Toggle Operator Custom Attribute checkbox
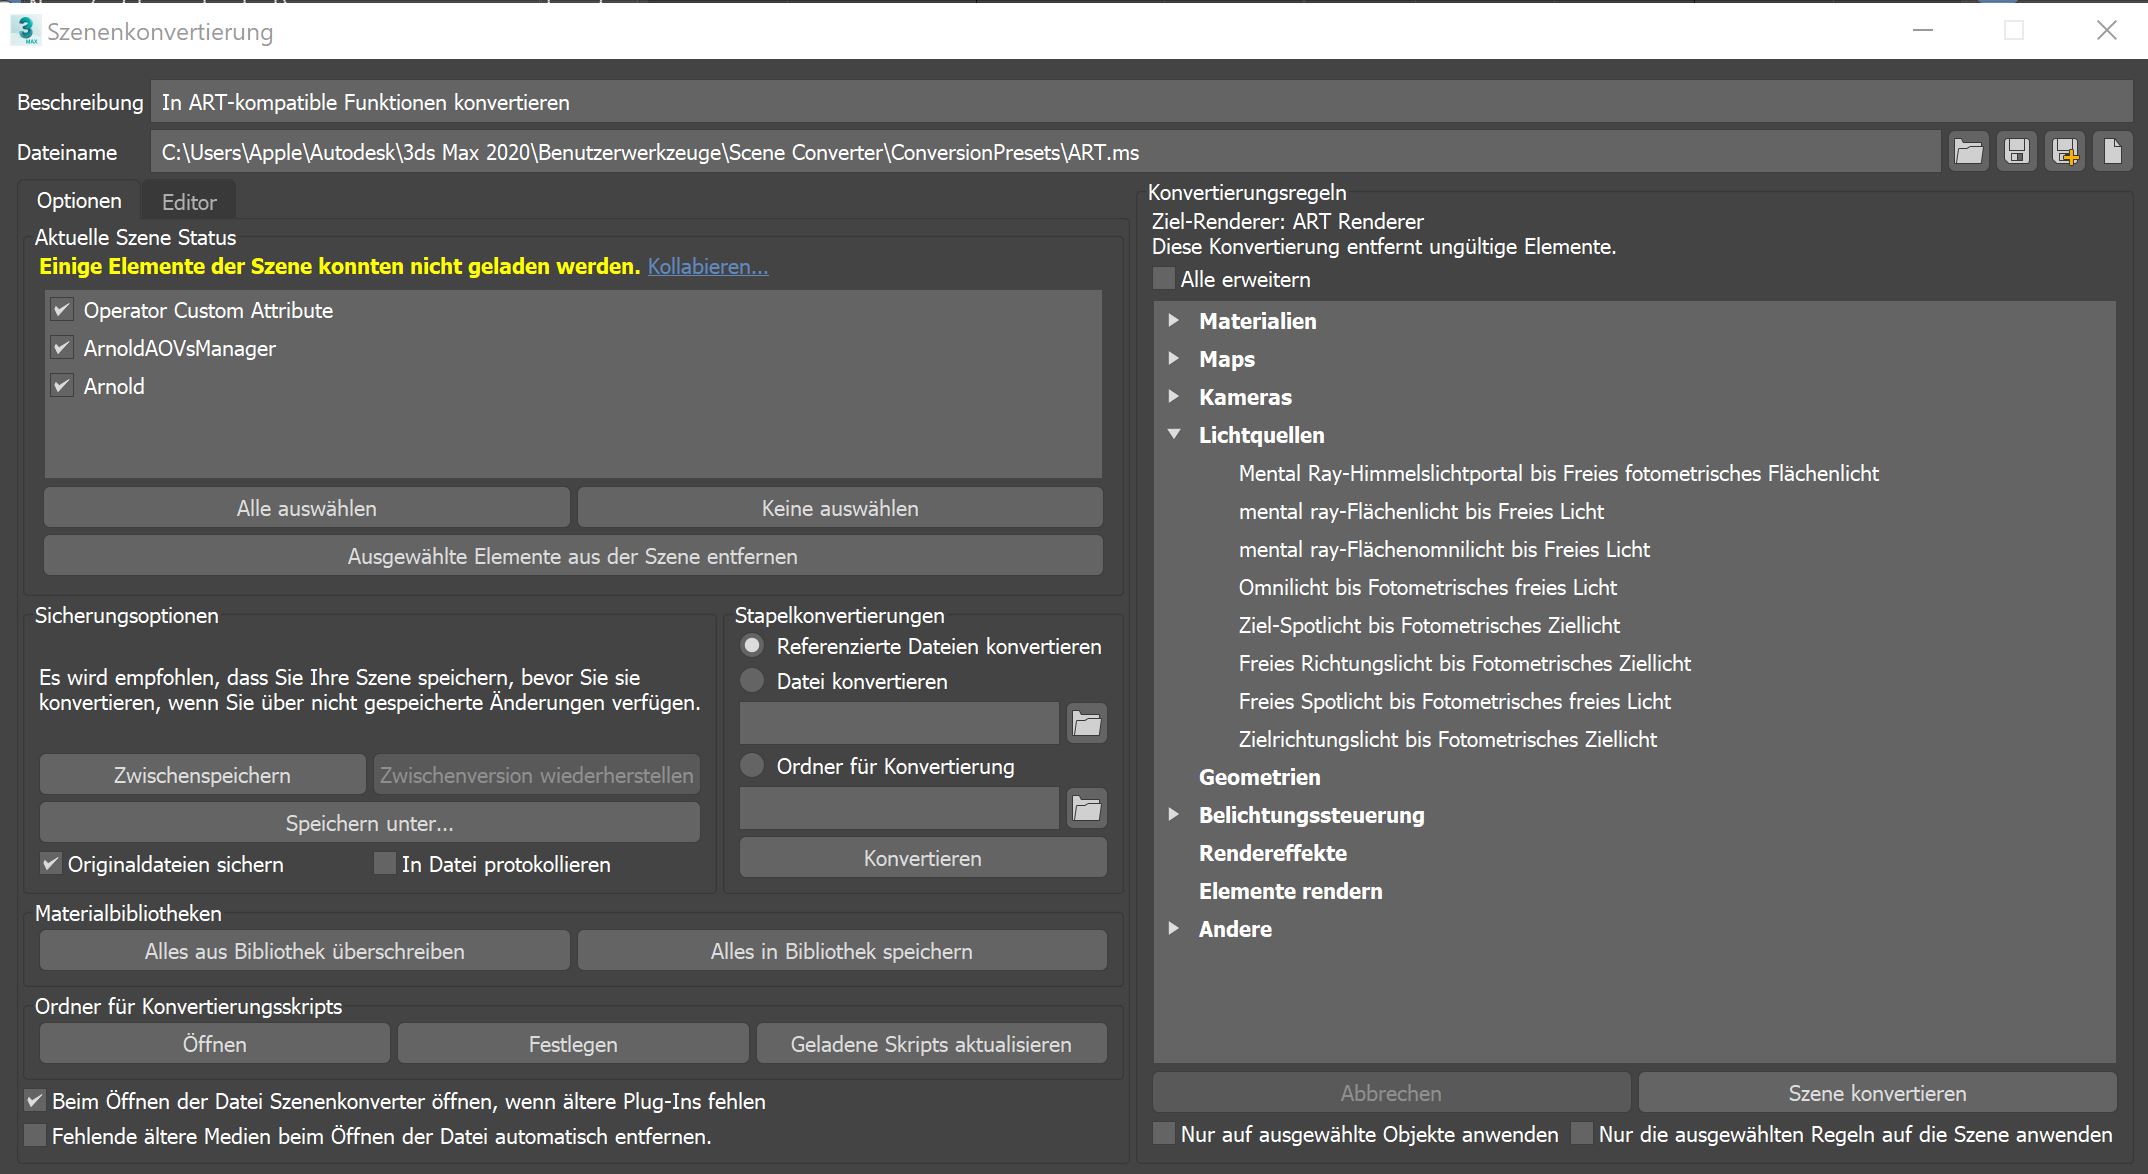The image size is (2148, 1174). pyautogui.click(x=62, y=310)
